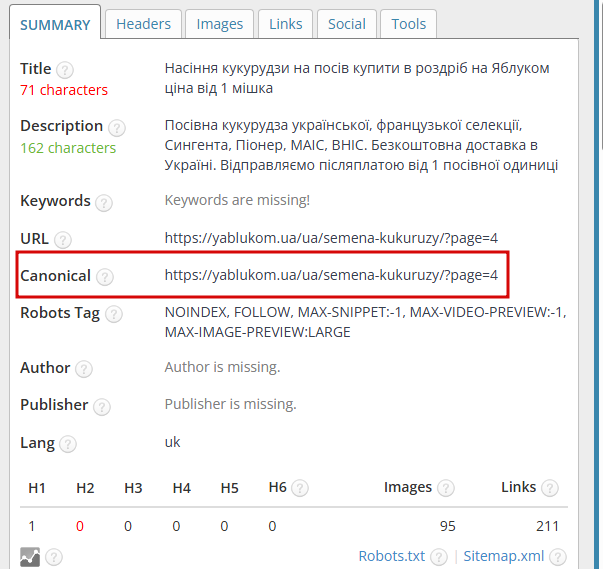Open the Robots.txt link
Viewport: 603px width, 569px height.
tap(391, 556)
